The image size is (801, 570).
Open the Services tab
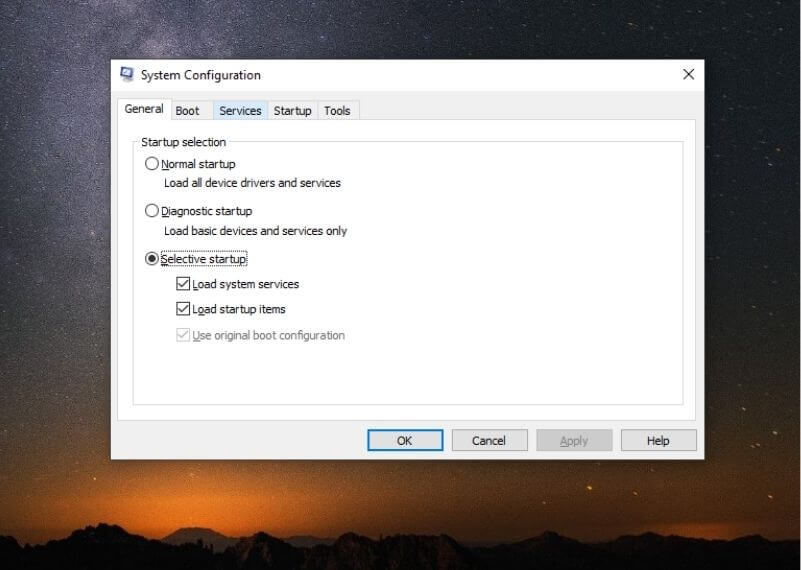pos(240,111)
